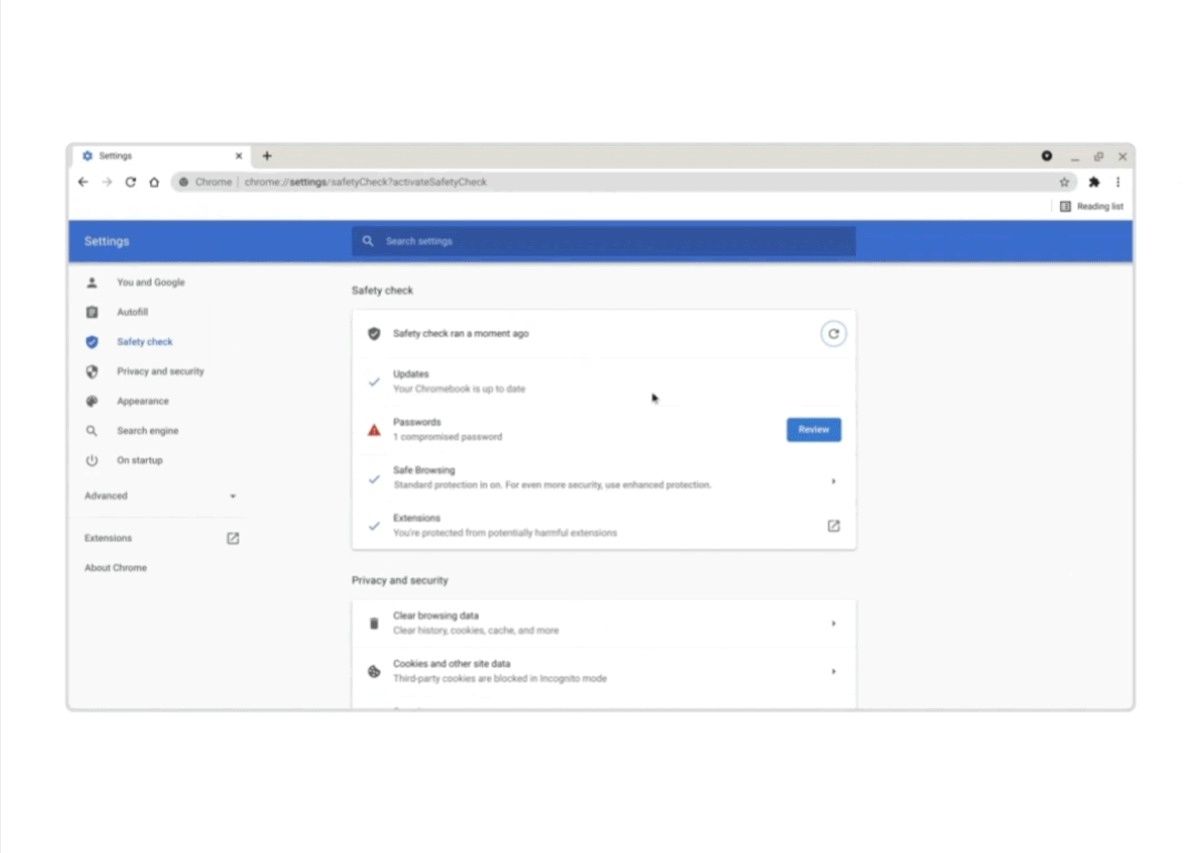Click the Home icon in the browser toolbar

[x=154, y=182]
